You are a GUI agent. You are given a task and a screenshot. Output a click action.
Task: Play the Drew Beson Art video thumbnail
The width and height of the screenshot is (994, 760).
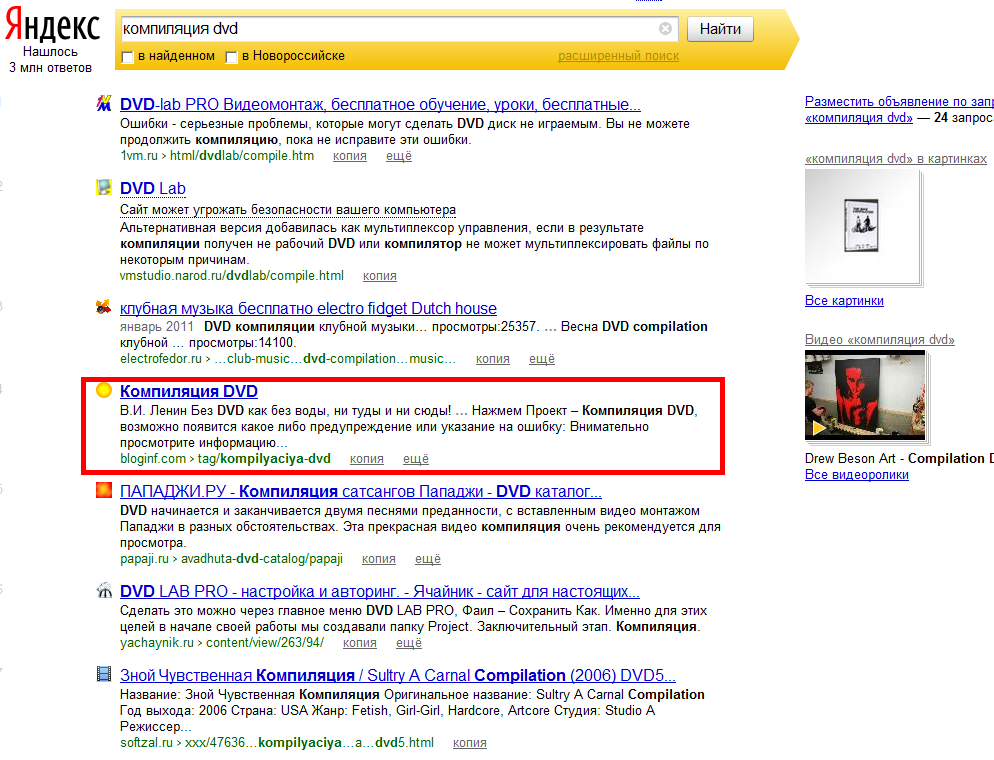865,396
